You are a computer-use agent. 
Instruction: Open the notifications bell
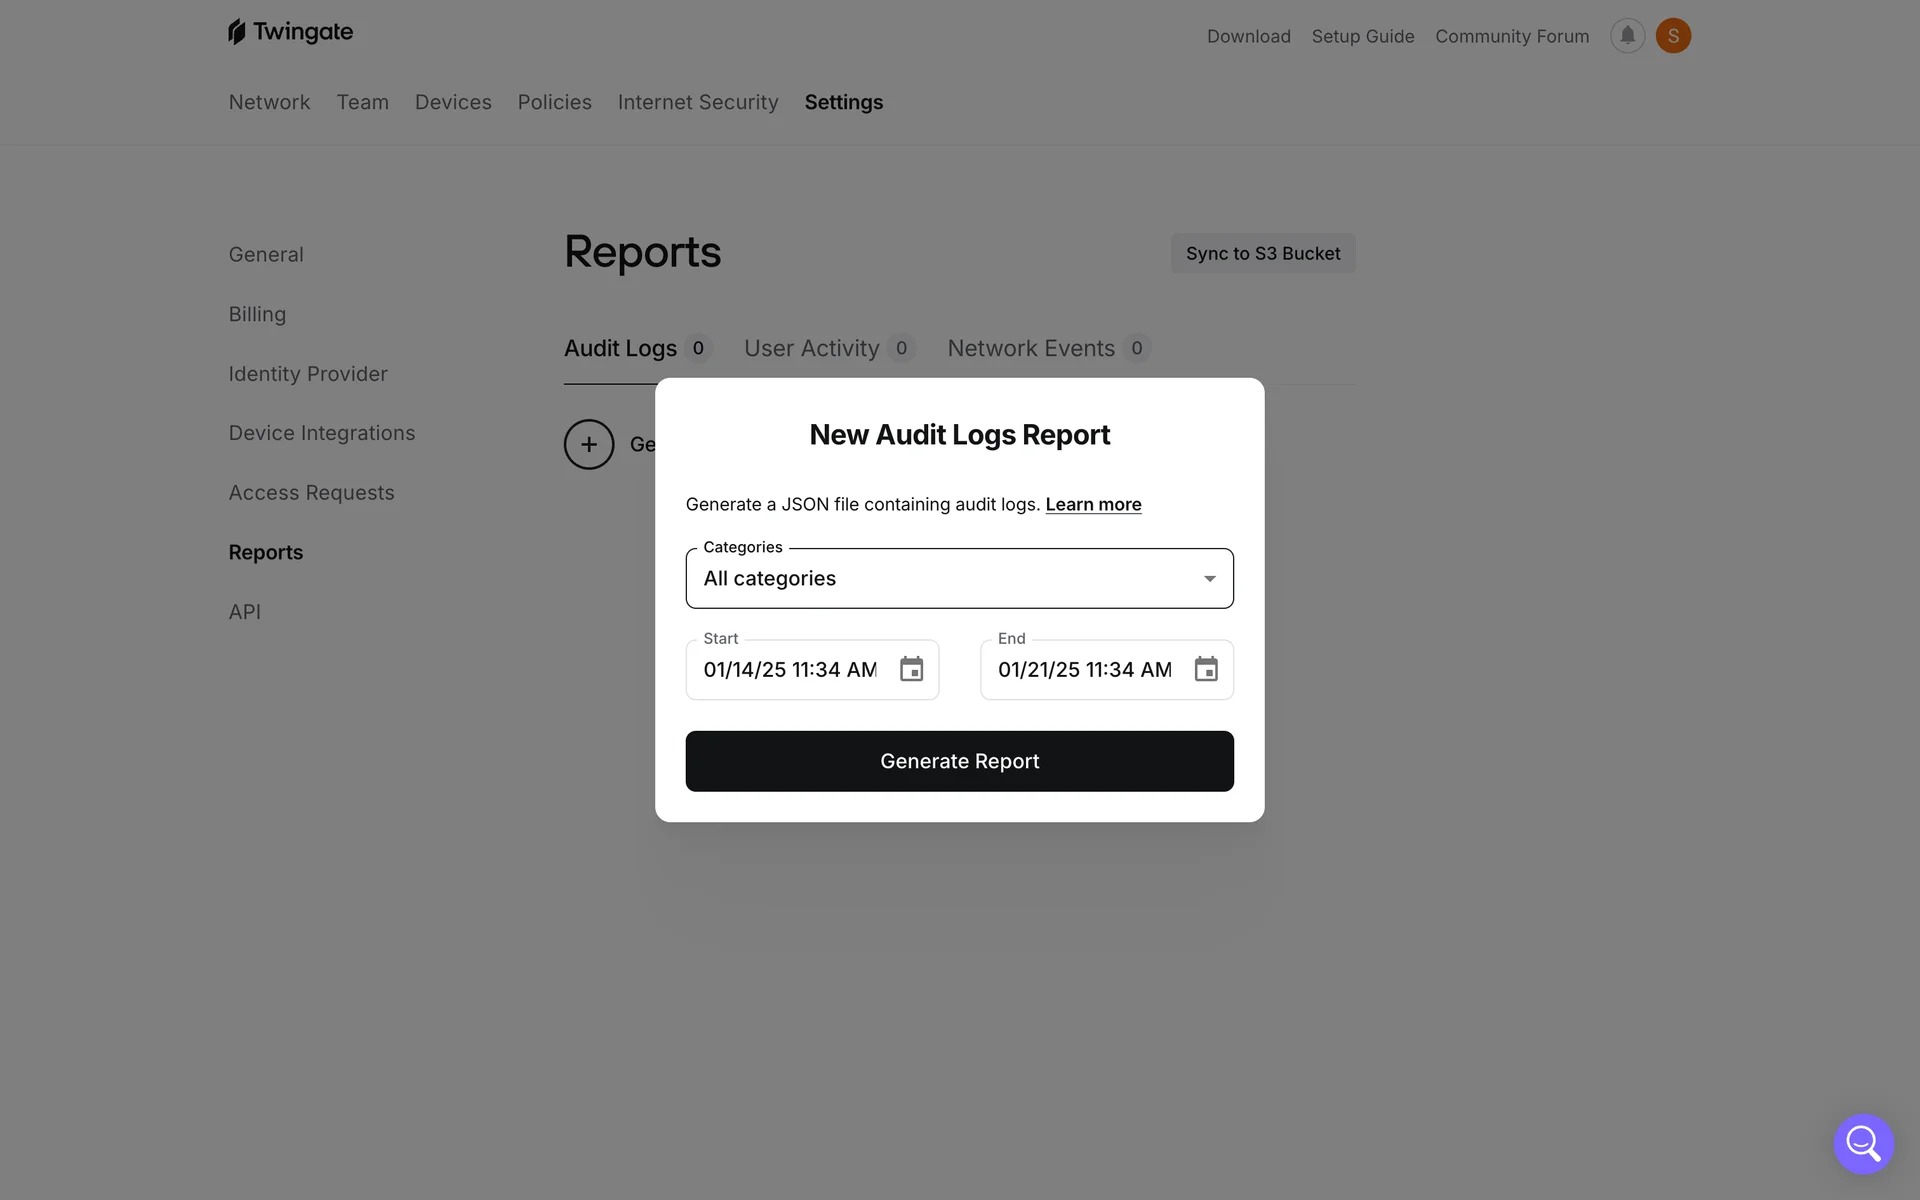click(x=1627, y=36)
